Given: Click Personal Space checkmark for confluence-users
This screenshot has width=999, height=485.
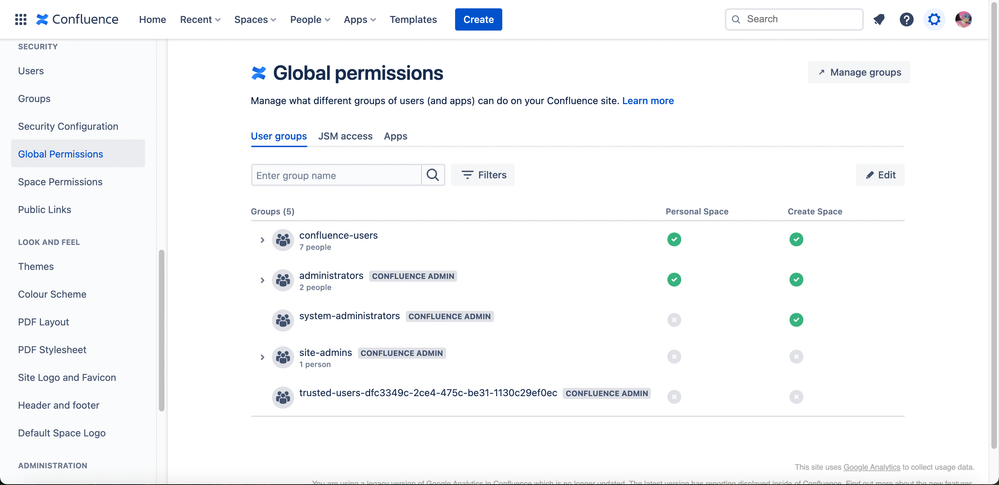Looking at the screenshot, I should [674, 240].
